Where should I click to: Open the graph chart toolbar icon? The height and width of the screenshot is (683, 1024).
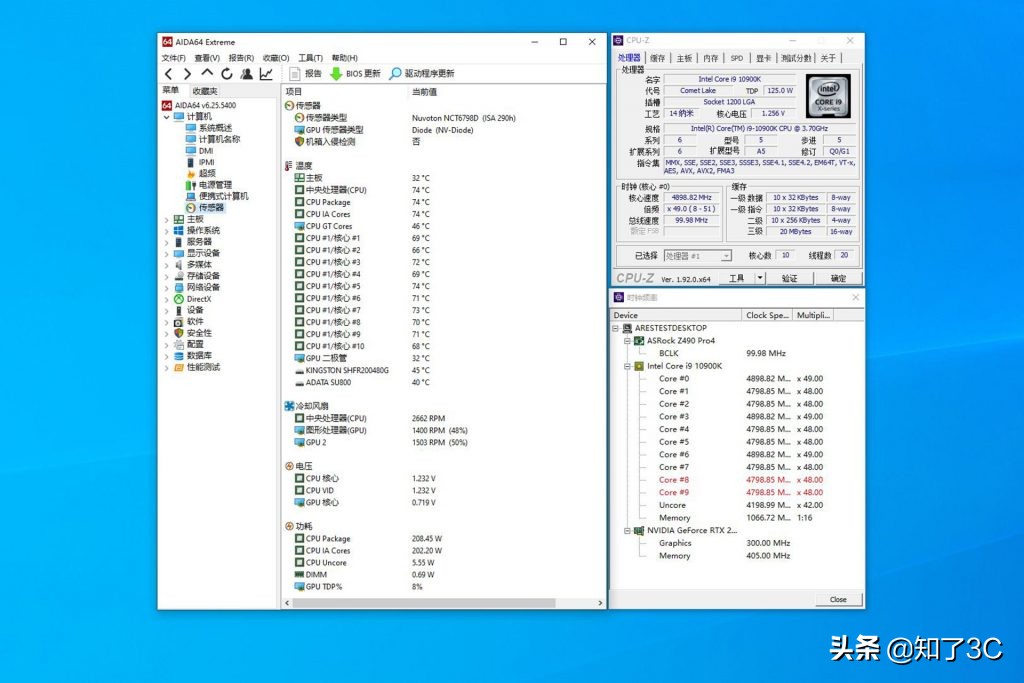click(267, 74)
